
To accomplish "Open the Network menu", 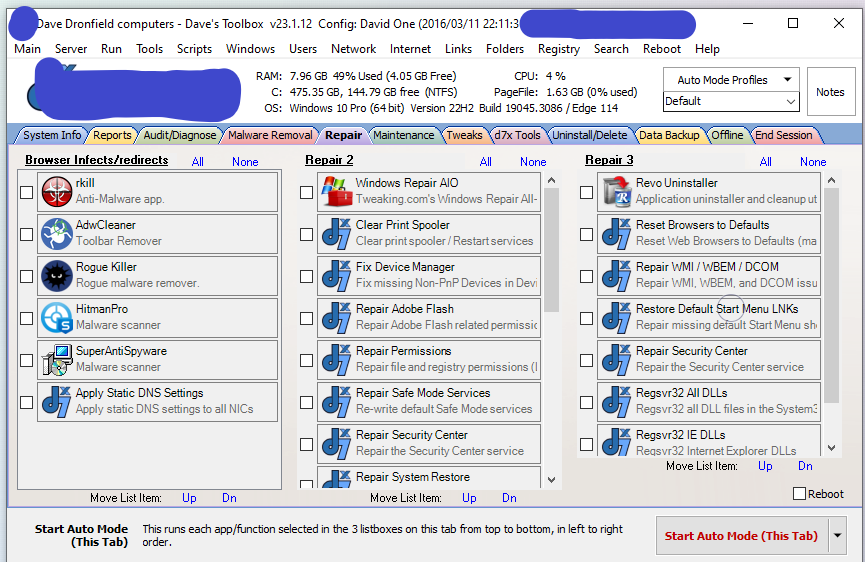I will [x=353, y=49].
